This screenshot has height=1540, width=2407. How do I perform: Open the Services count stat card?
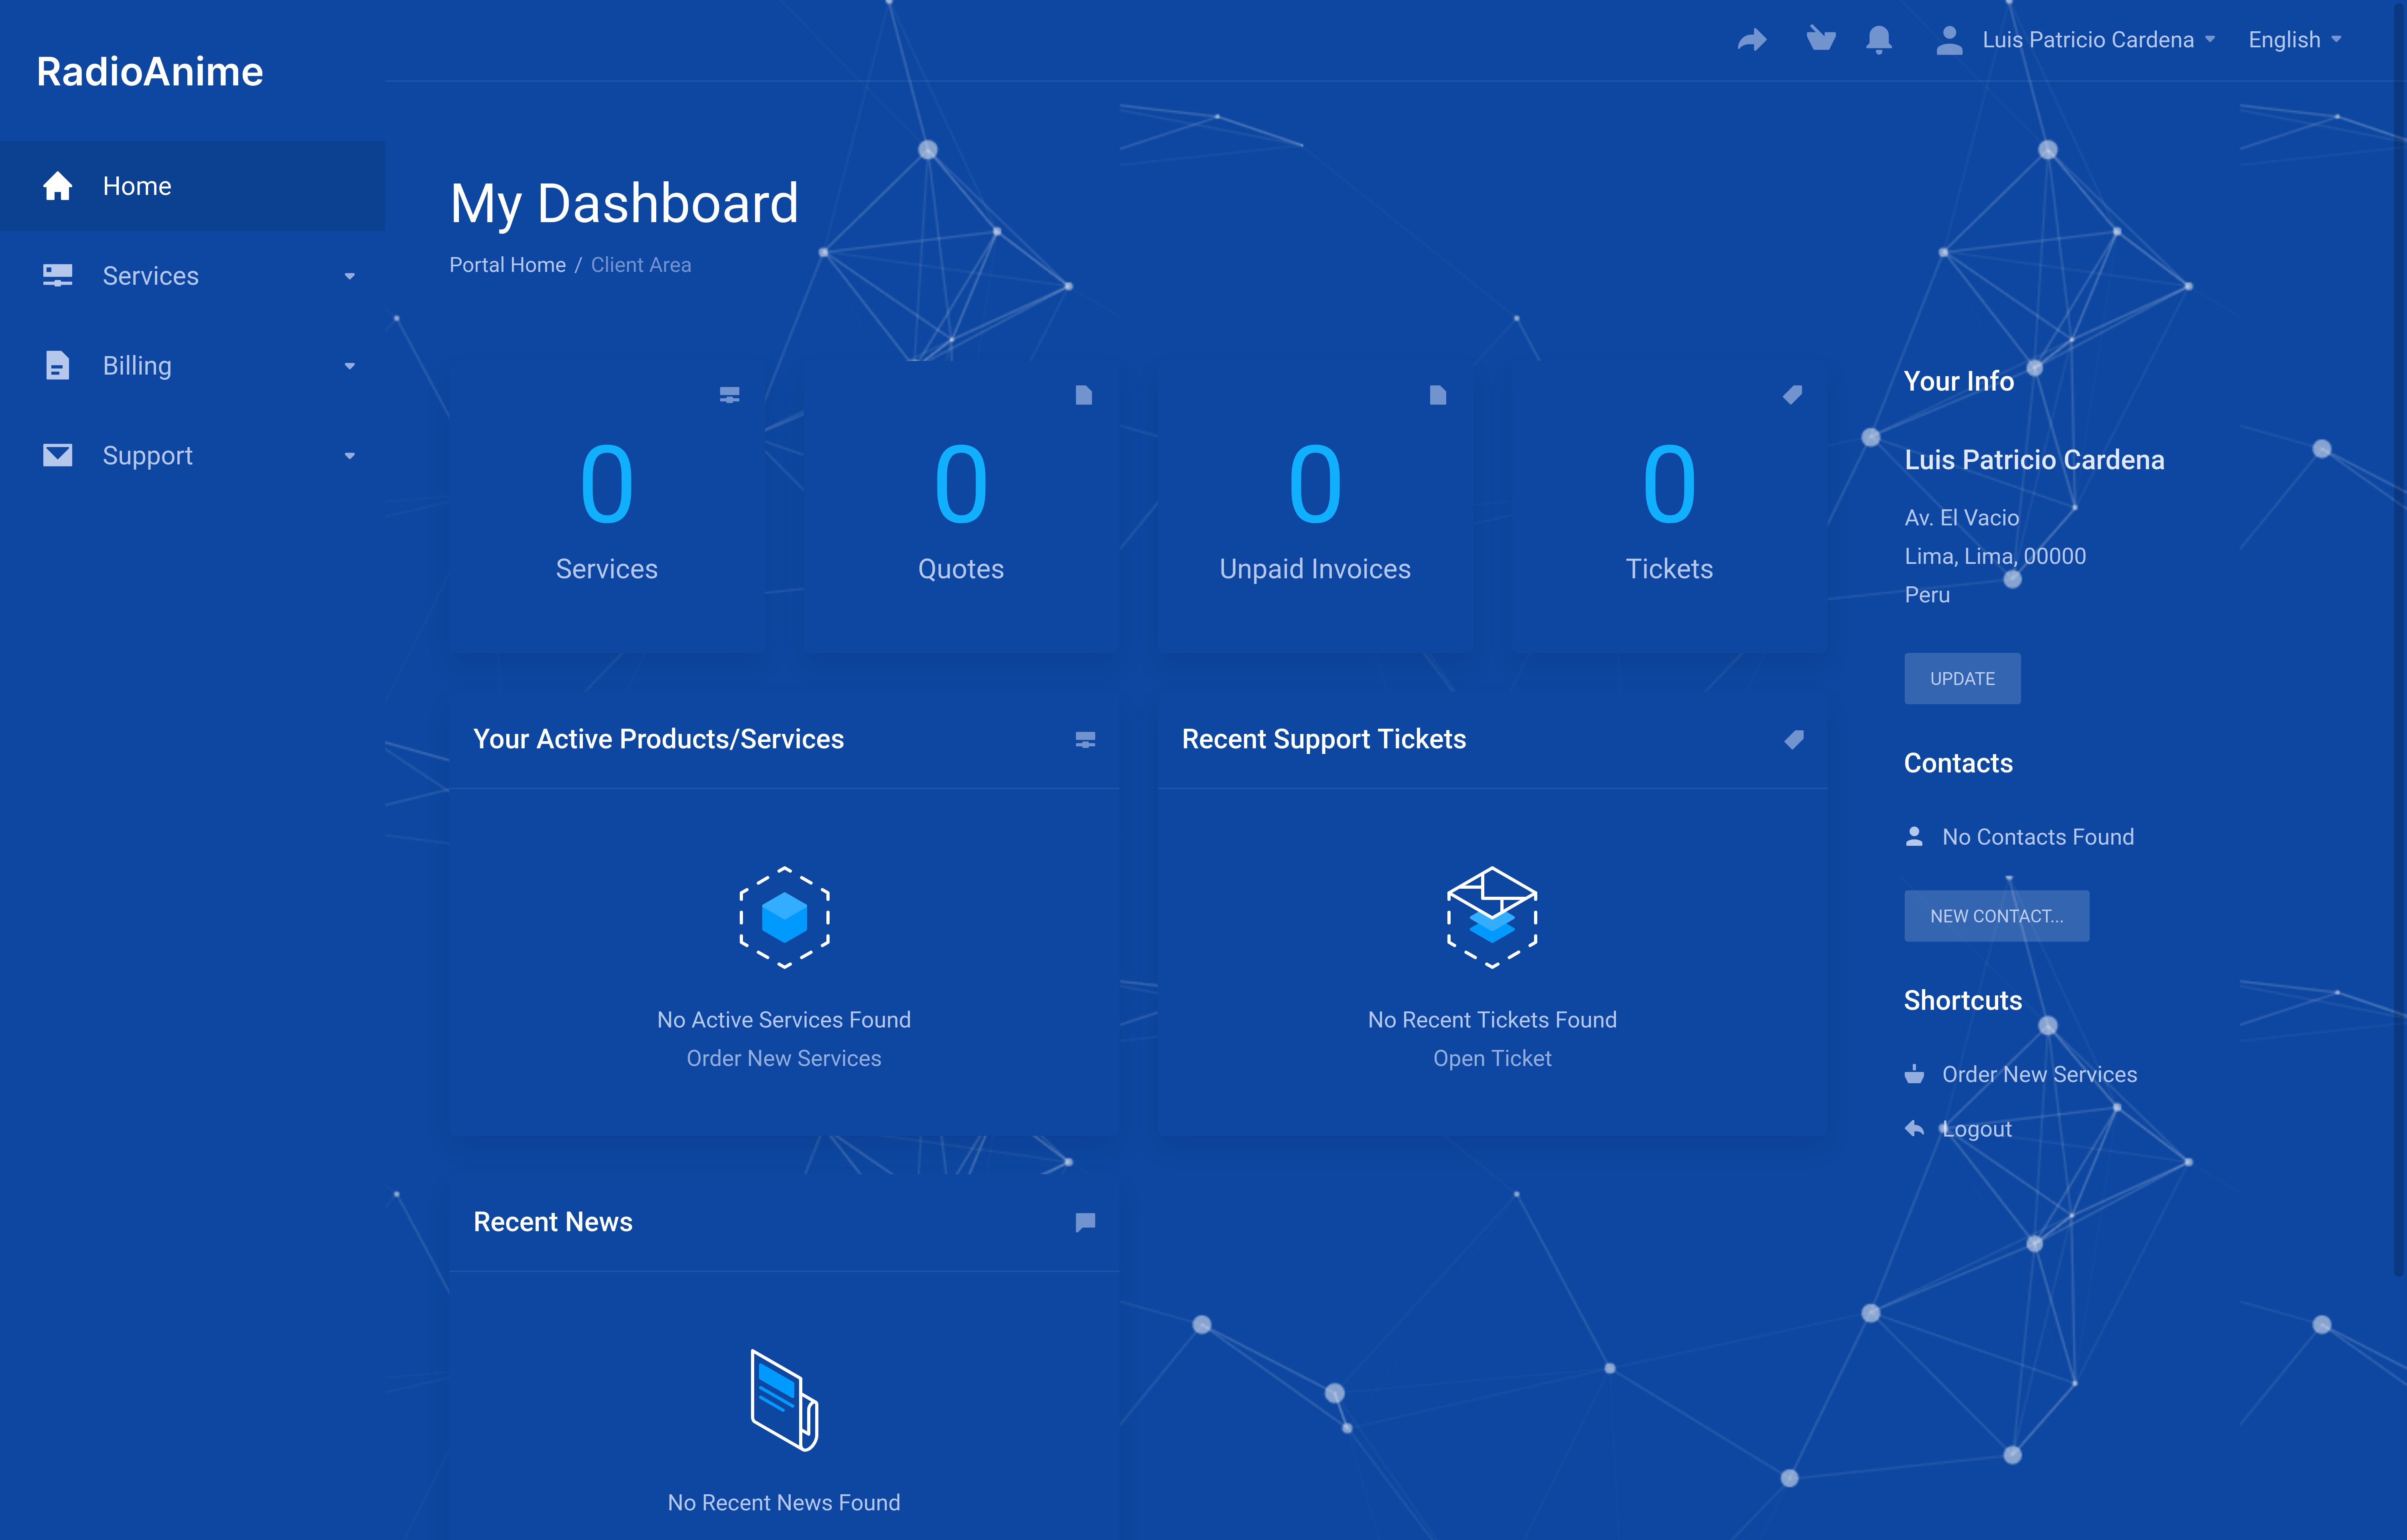coord(607,507)
